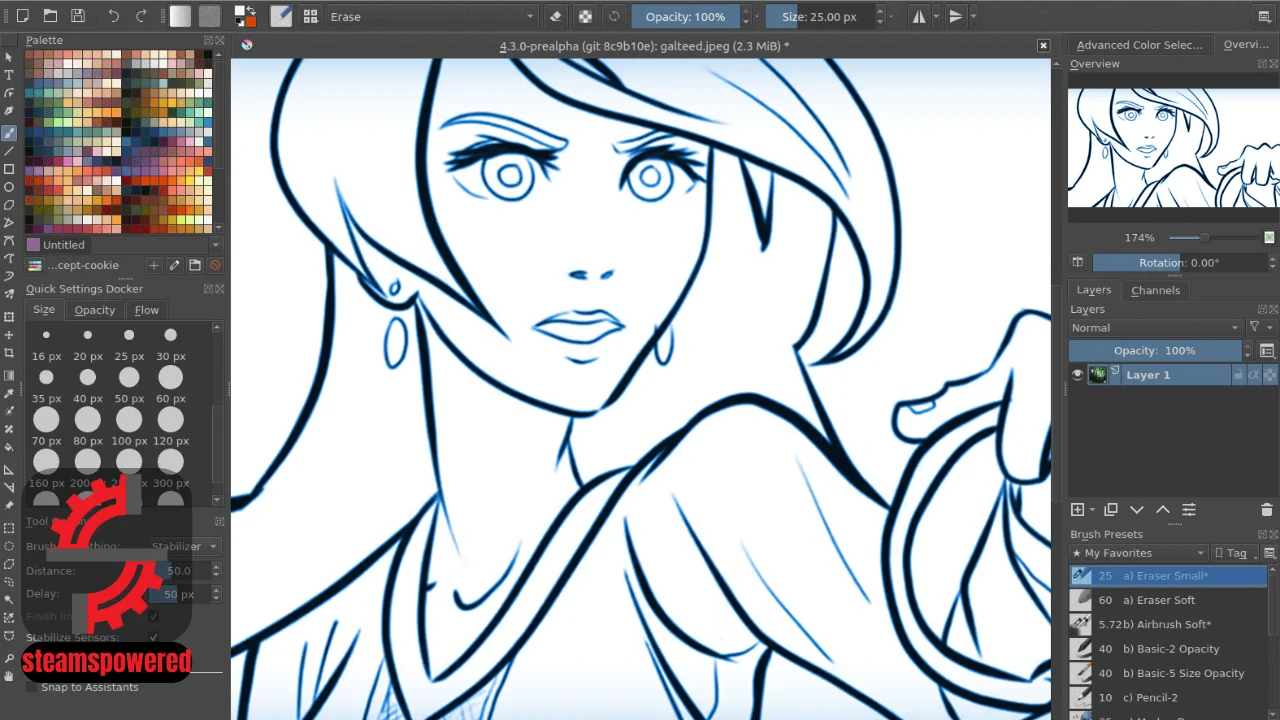
Task: Select the crop tool in toolbox
Action: (9, 353)
